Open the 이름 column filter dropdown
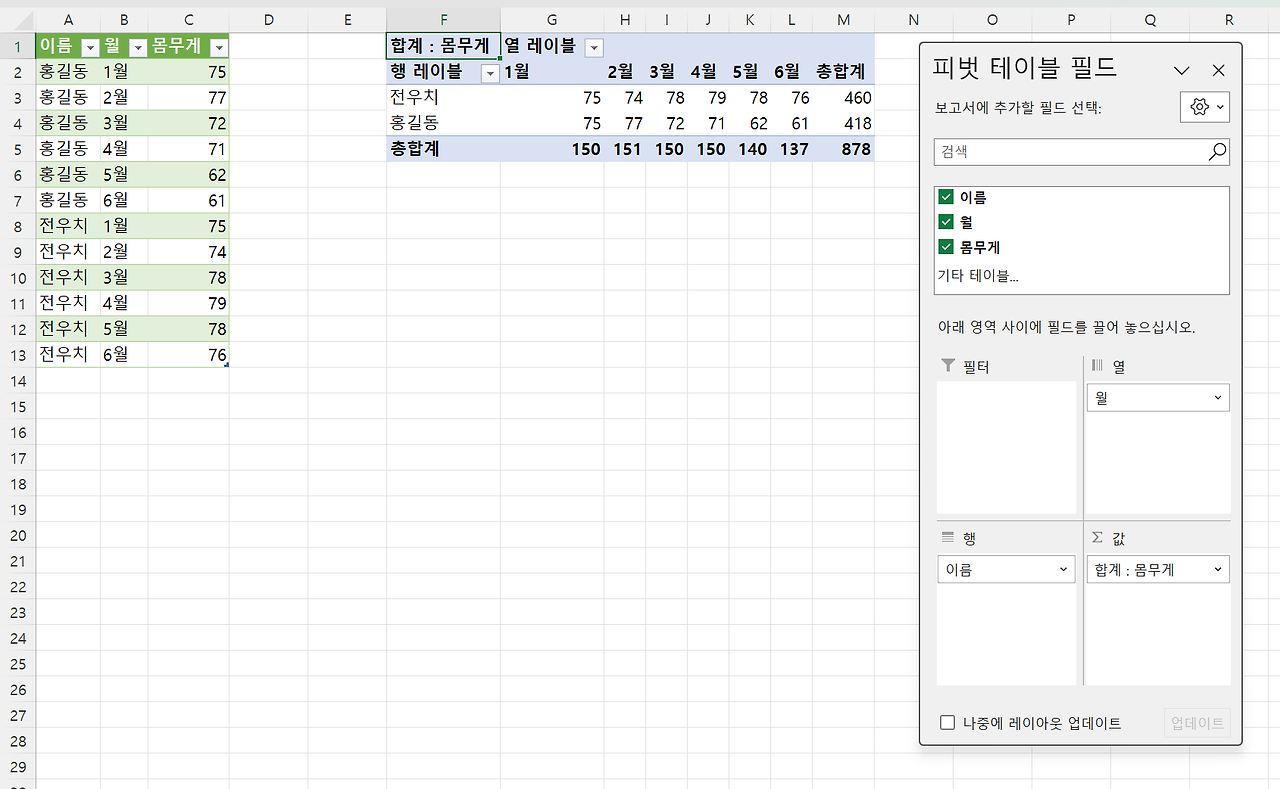Image resolution: width=1280 pixels, height=789 pixels. click(89, 47)
